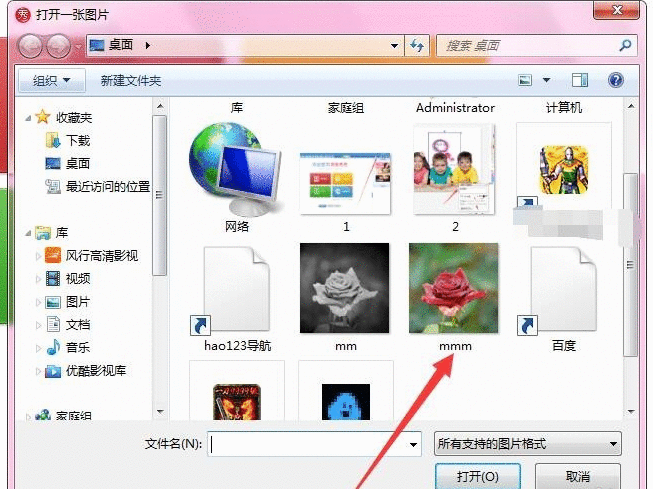Select the 网络 globe and monitor icon
Image resolution: width=653 pixels, height=489 pixels.
[x=236, y=168]
